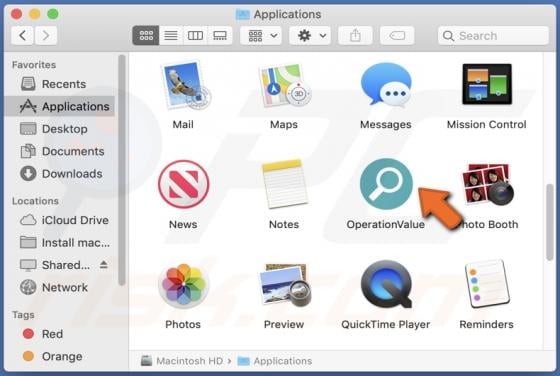The width and height of the screenshot is (560, 376).
Task: Click Macintosh HD in the path bar
Action: point(182,361)
